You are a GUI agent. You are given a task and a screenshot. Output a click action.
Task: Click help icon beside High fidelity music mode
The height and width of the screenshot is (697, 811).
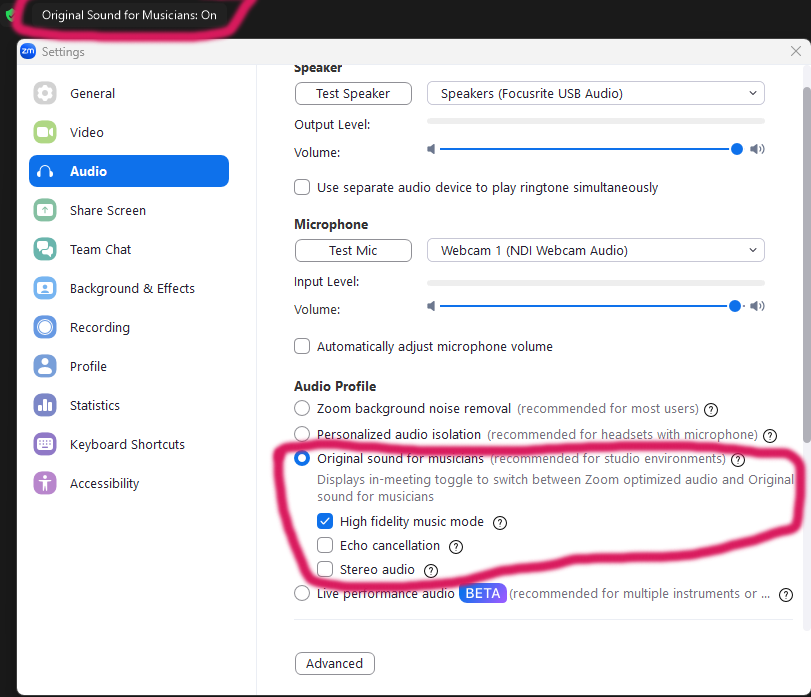500,522
